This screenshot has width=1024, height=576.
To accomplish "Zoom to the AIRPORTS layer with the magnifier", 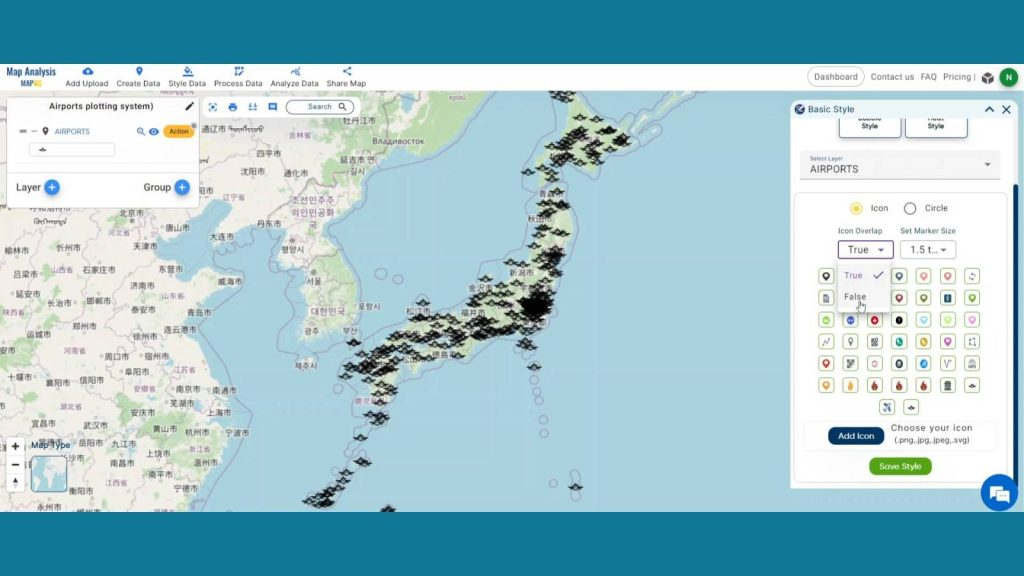I will pos(140,131).
